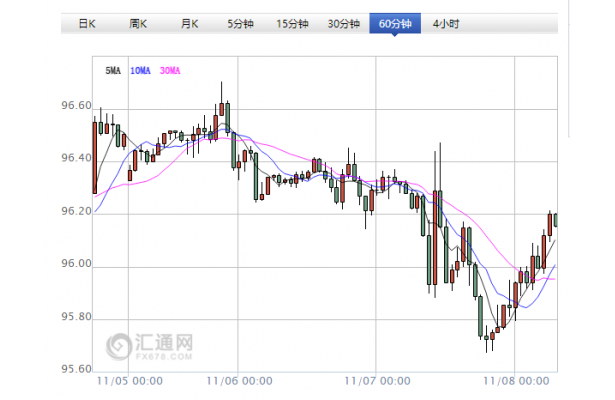Switch to the 日K daily chart tab
The width and height of the screenshot is (615, 400).
pyautogui.click(x=87, y=24)
